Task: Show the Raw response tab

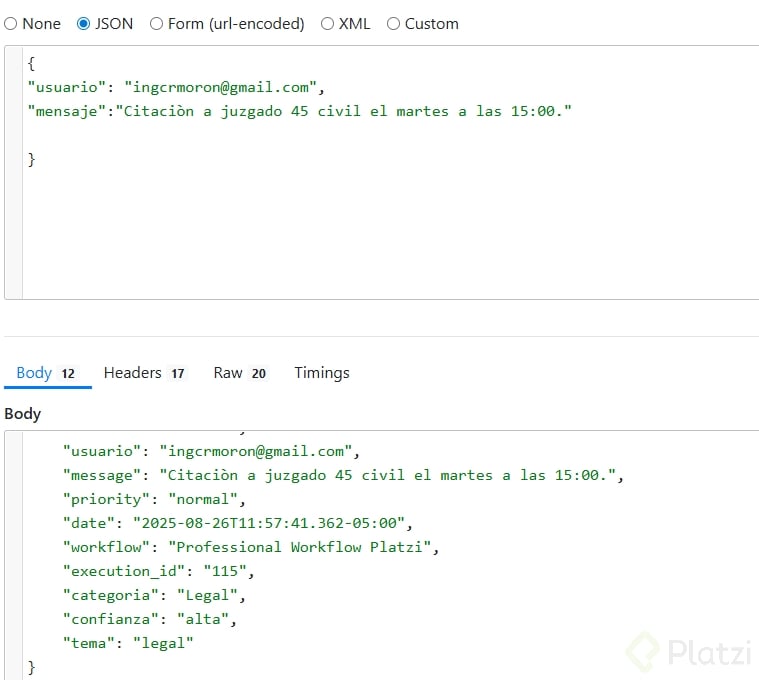Action: pyautogui.click(x=228, y=373)
